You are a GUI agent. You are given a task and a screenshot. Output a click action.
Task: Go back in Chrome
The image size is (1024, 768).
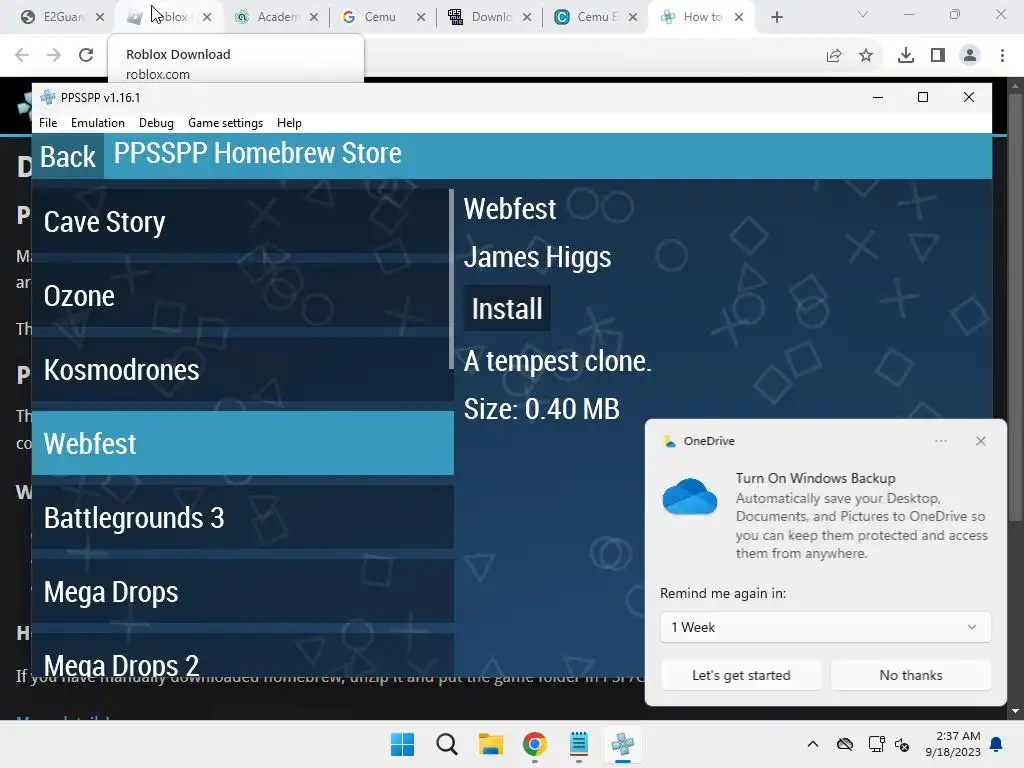(22, 55)
